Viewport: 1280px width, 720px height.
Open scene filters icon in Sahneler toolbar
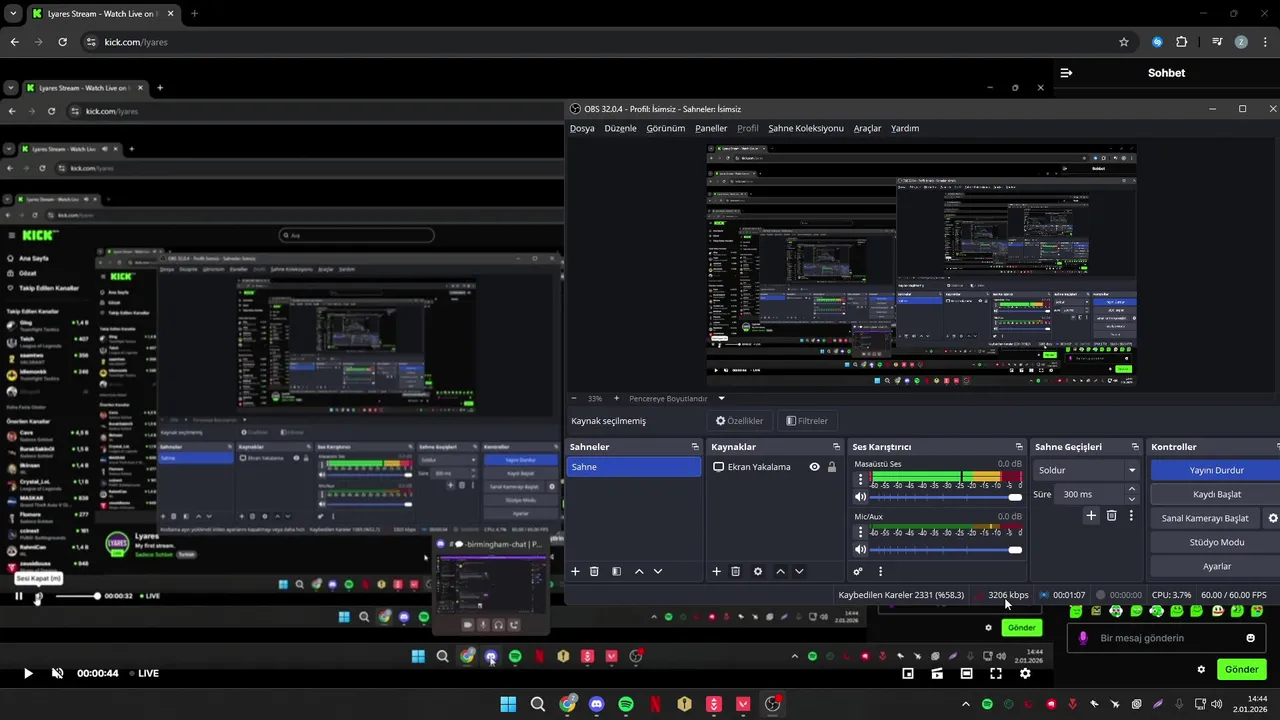[x=616, y=571]
